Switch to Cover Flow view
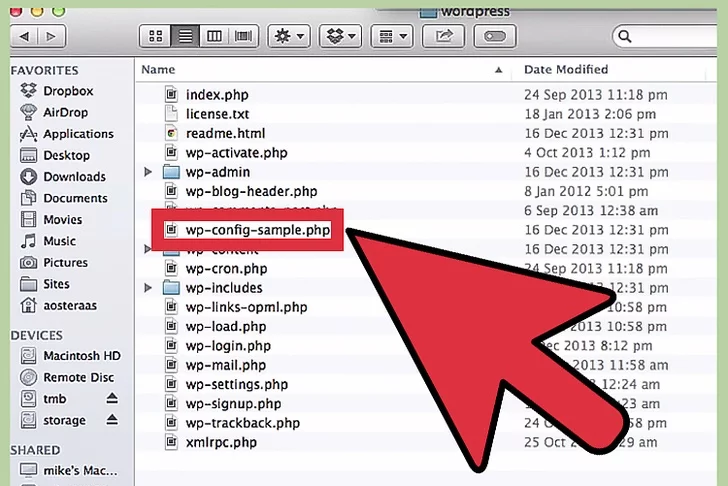 pos(243,36)
